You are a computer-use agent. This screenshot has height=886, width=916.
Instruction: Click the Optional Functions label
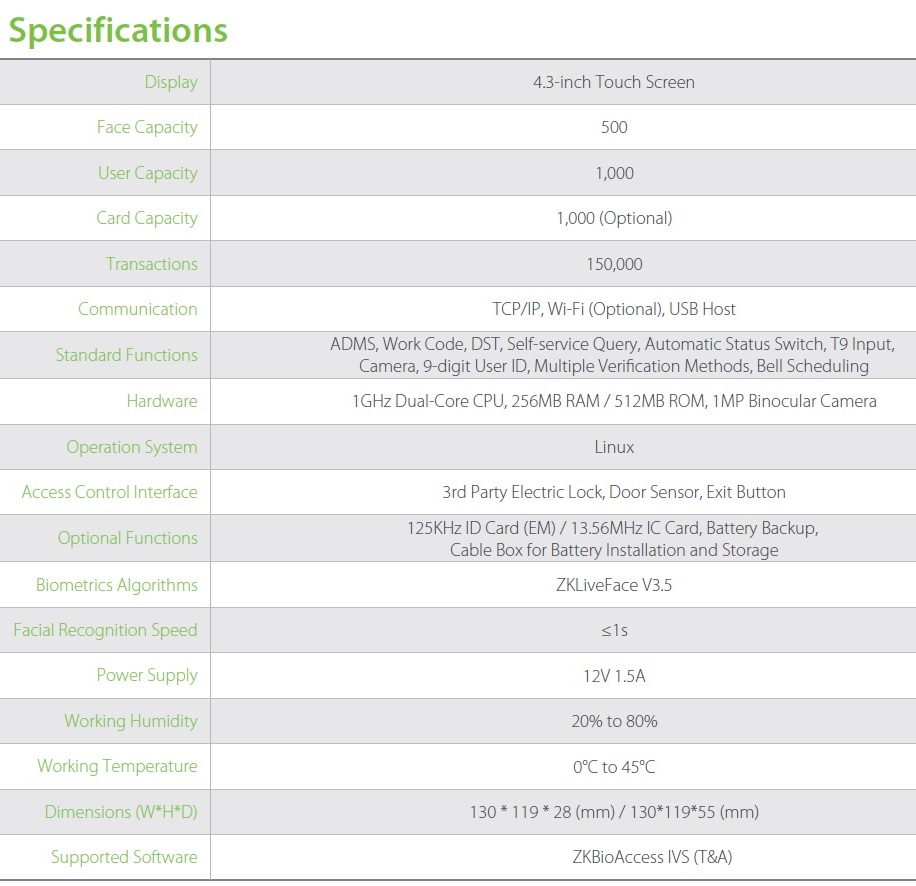pos(128,538)
